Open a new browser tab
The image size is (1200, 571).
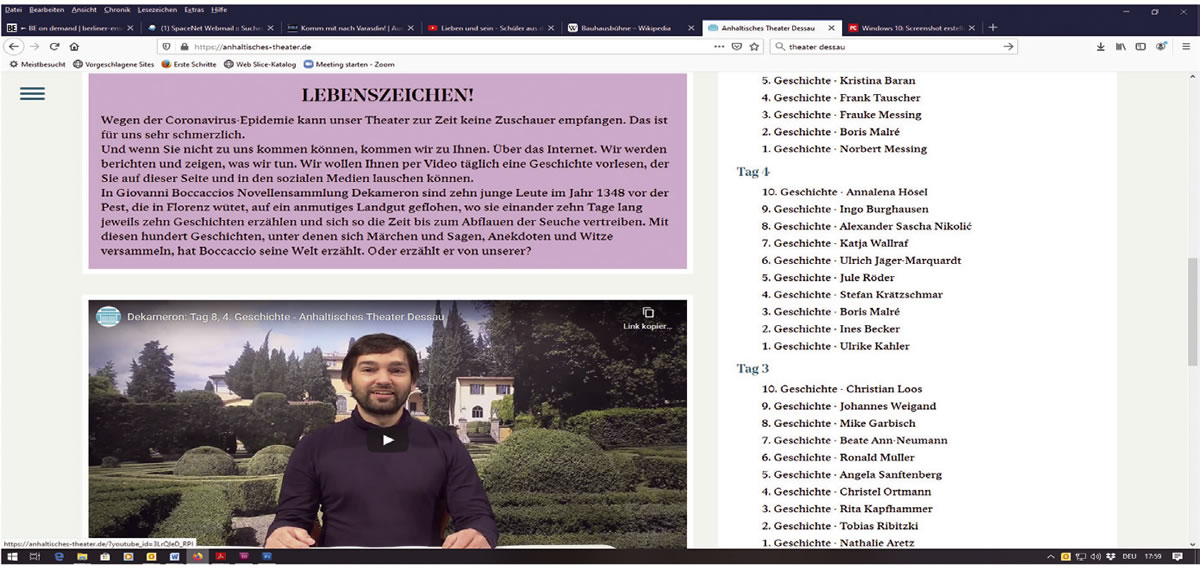[992, 27]
